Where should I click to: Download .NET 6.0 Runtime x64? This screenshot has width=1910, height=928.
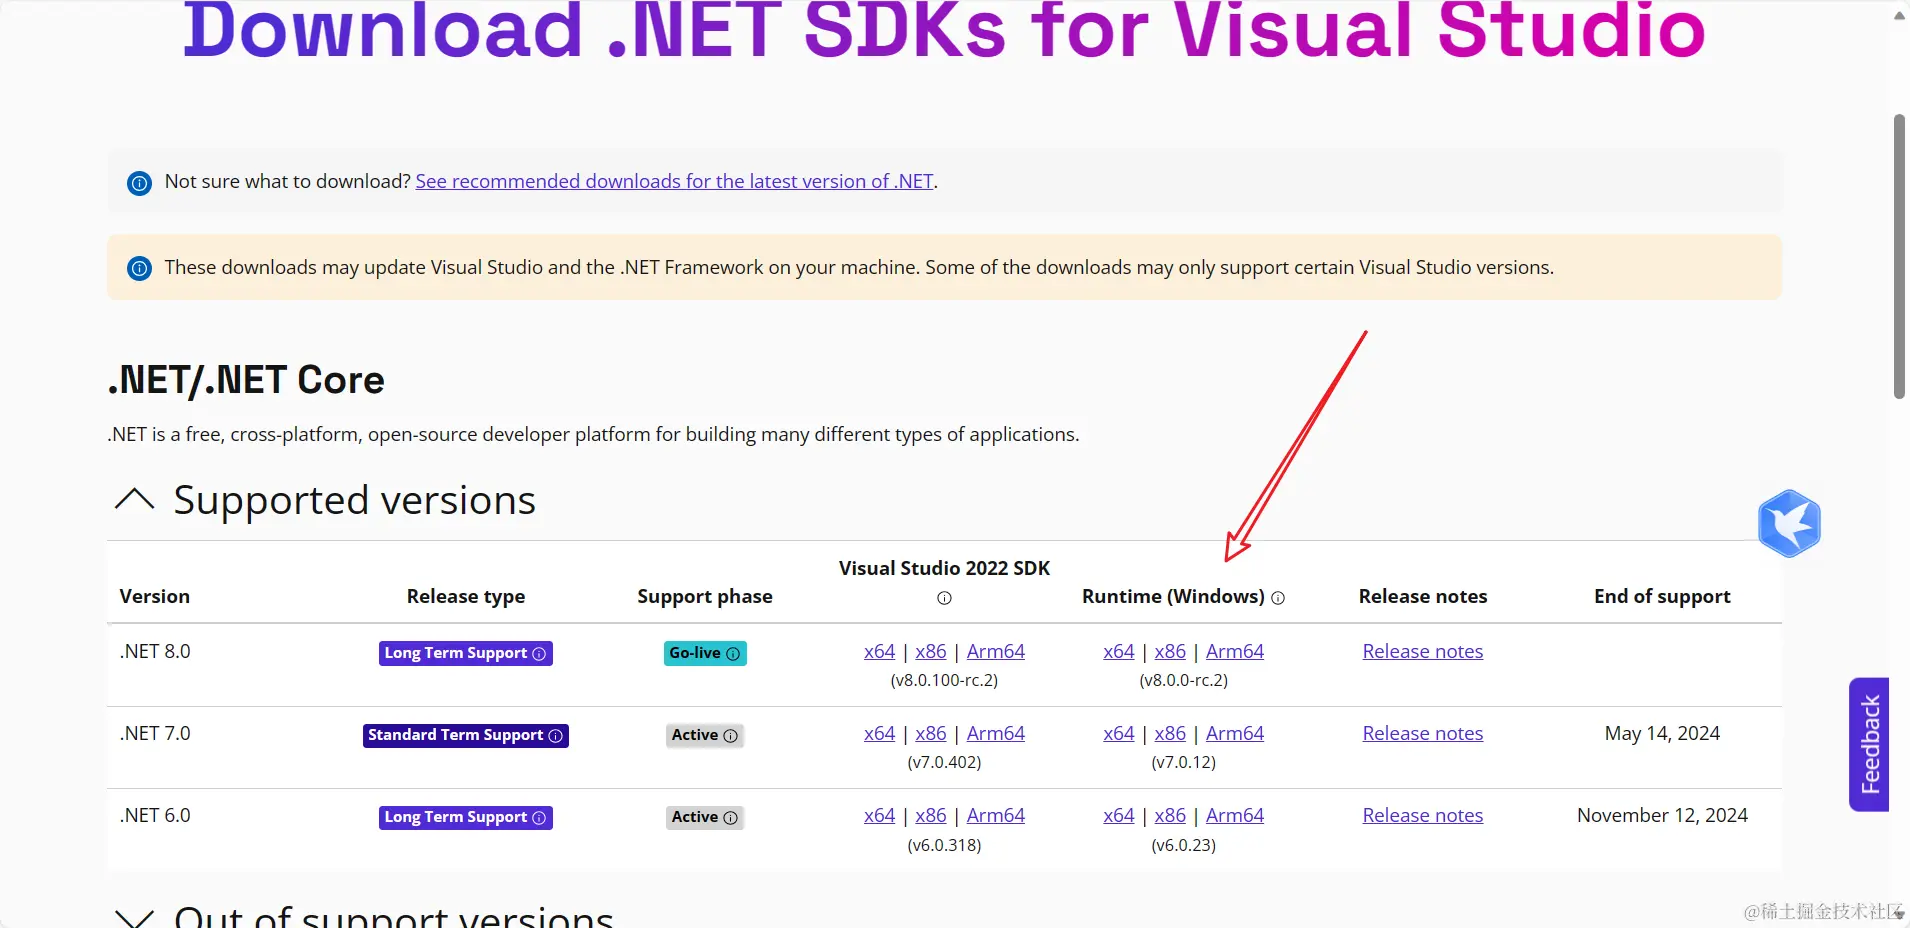tap(1118, 815)
